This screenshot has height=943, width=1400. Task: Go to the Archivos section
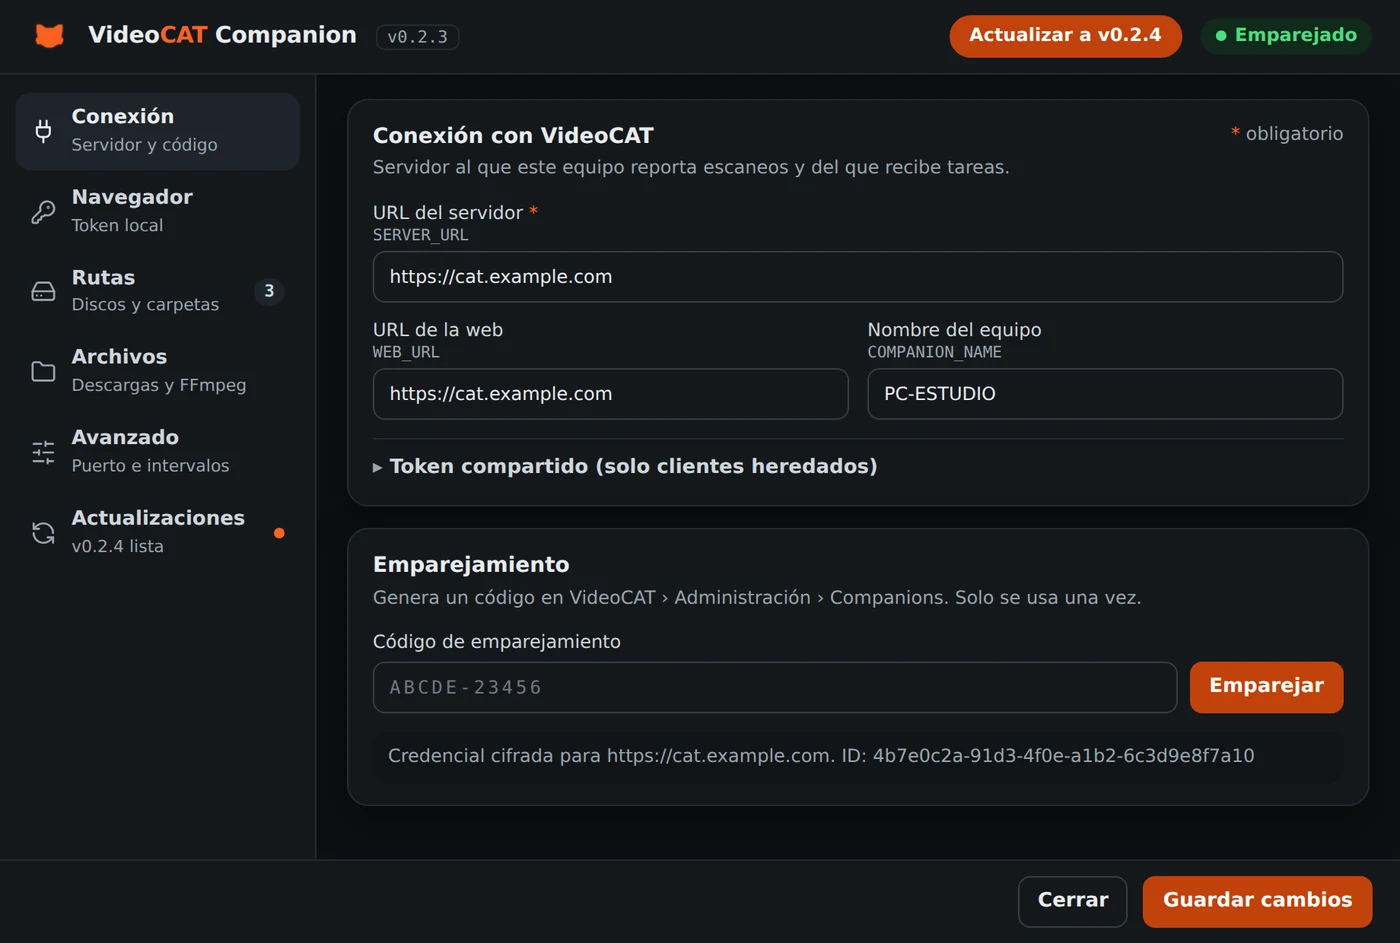[157, 371]
